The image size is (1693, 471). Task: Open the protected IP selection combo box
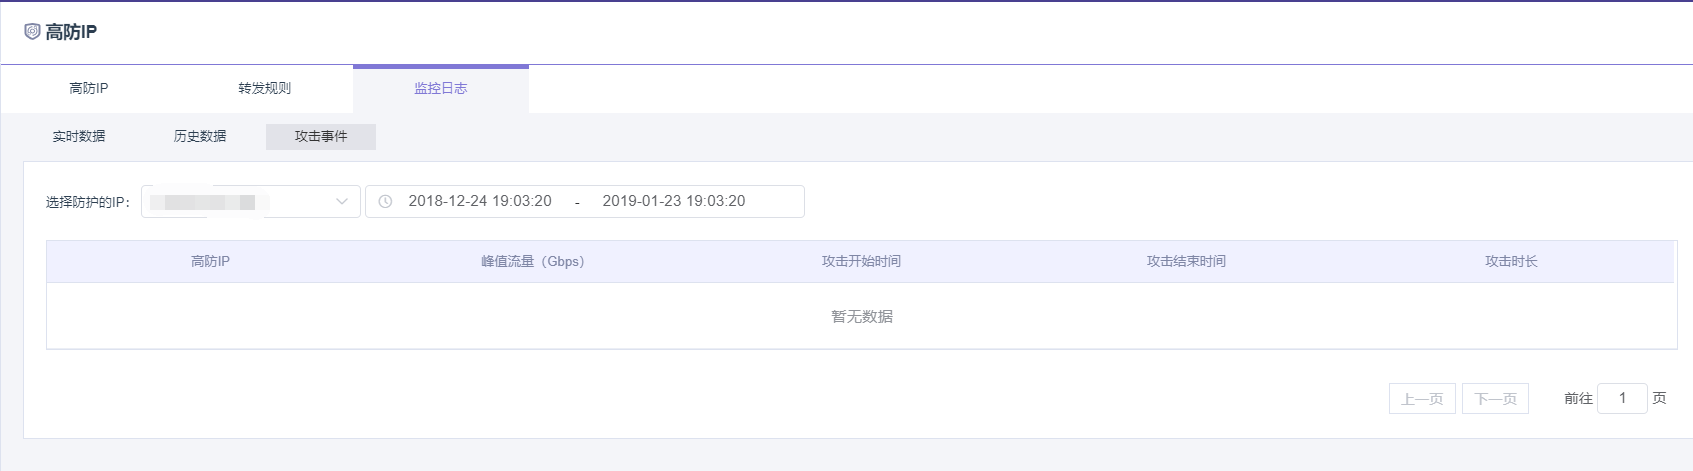251,201
